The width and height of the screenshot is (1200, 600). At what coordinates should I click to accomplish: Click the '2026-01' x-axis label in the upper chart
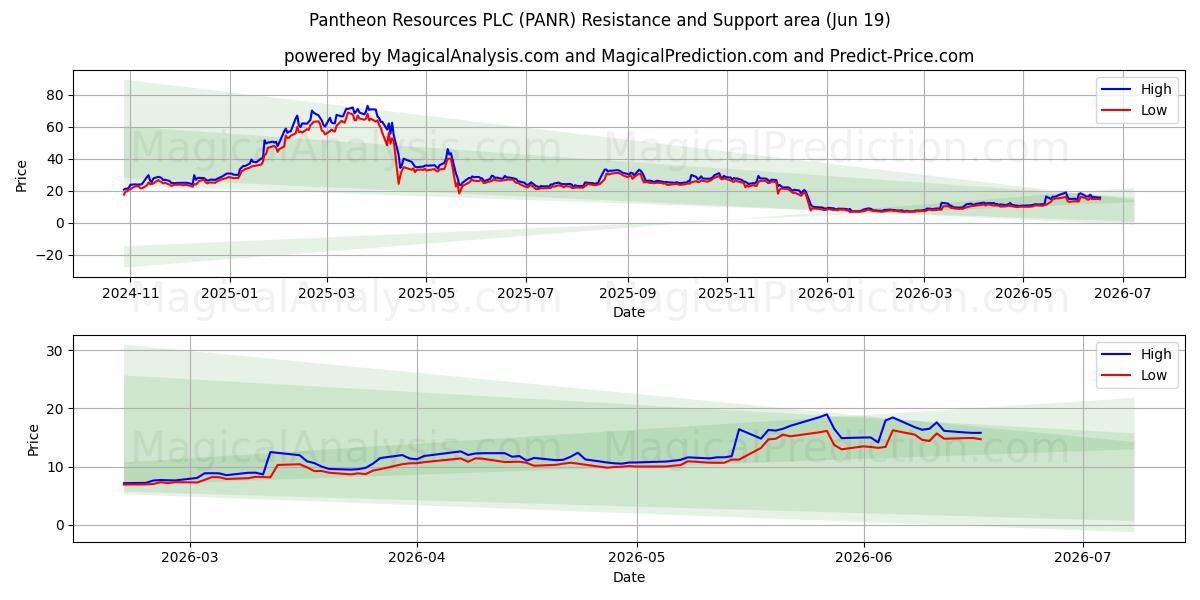point(826,293)
